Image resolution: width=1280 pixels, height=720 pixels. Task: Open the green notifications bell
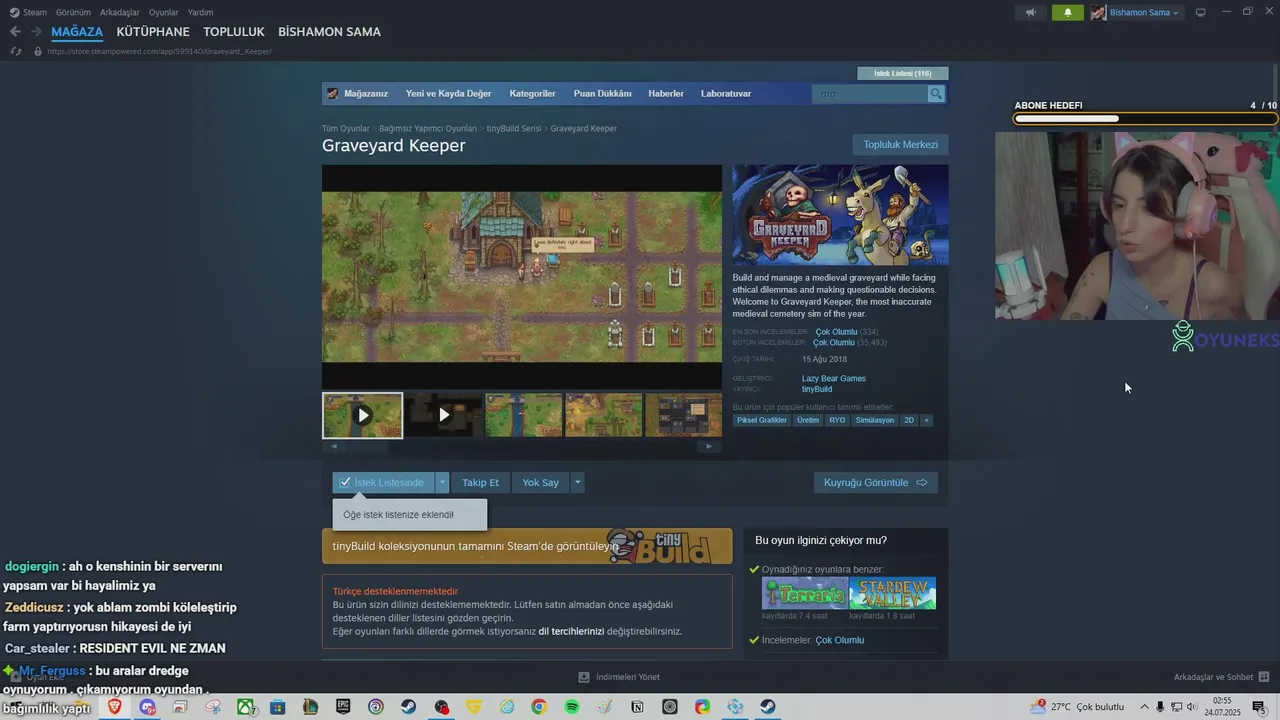1068,12
